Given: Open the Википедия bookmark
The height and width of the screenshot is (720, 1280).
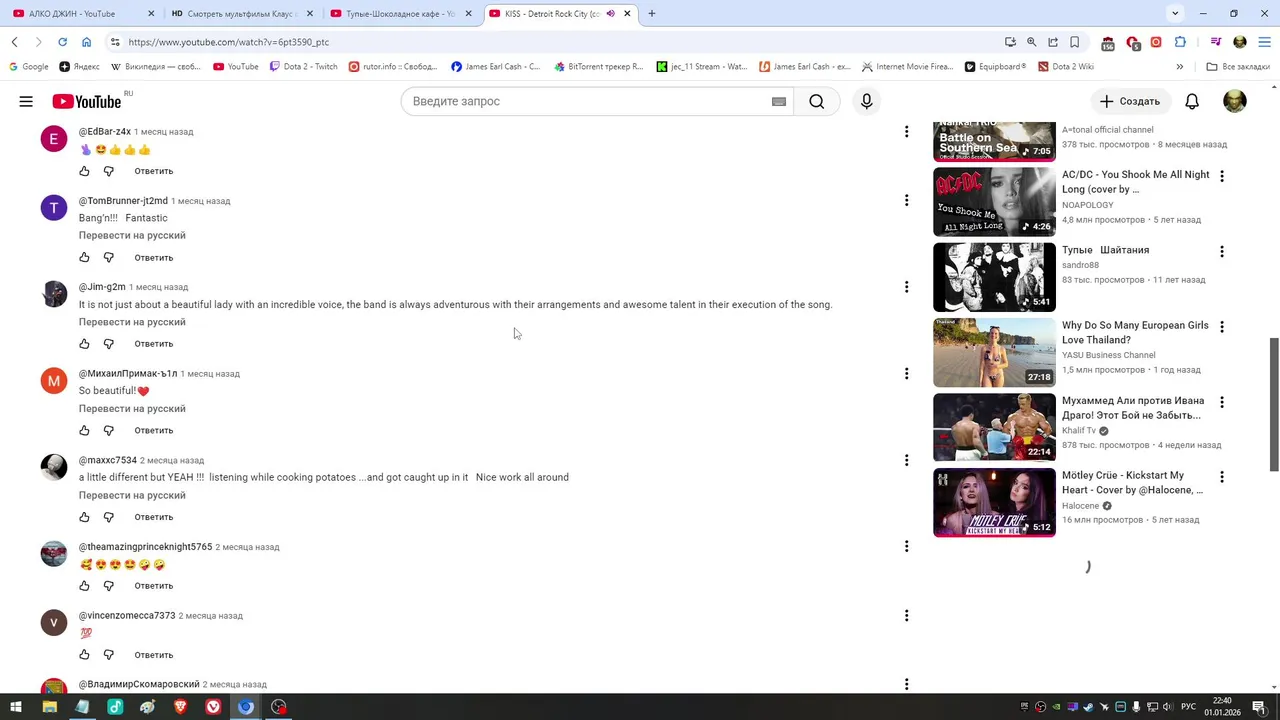Looking at the screenshot, I should click(x=156, y=67).
